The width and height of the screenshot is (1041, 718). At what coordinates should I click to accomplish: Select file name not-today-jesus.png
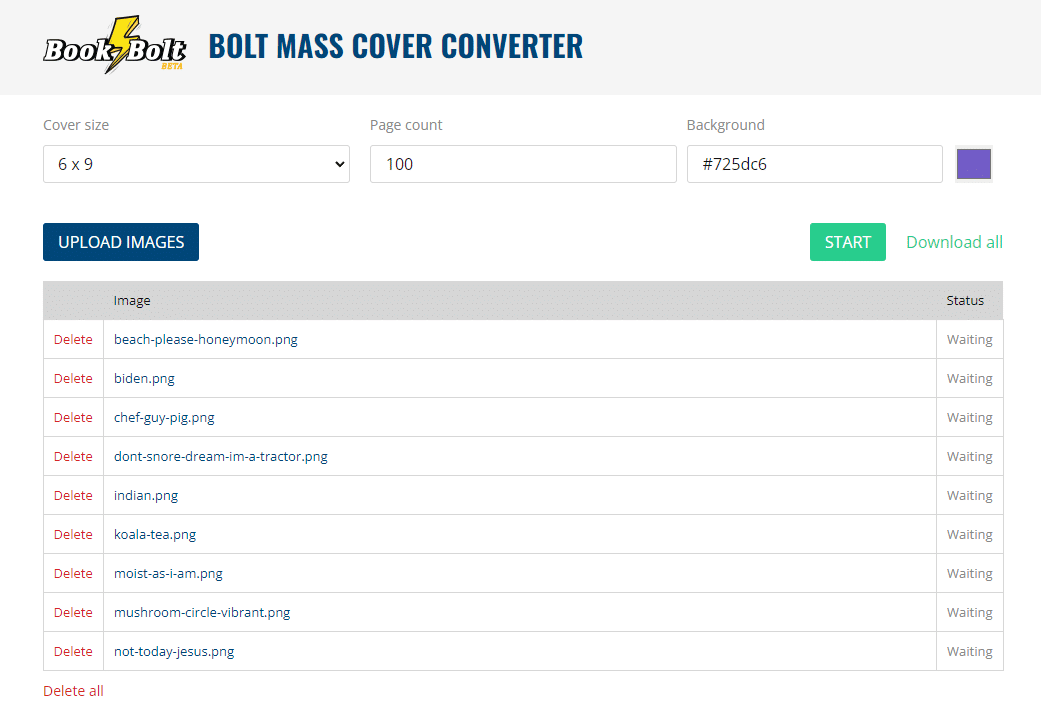pos(174,652)
